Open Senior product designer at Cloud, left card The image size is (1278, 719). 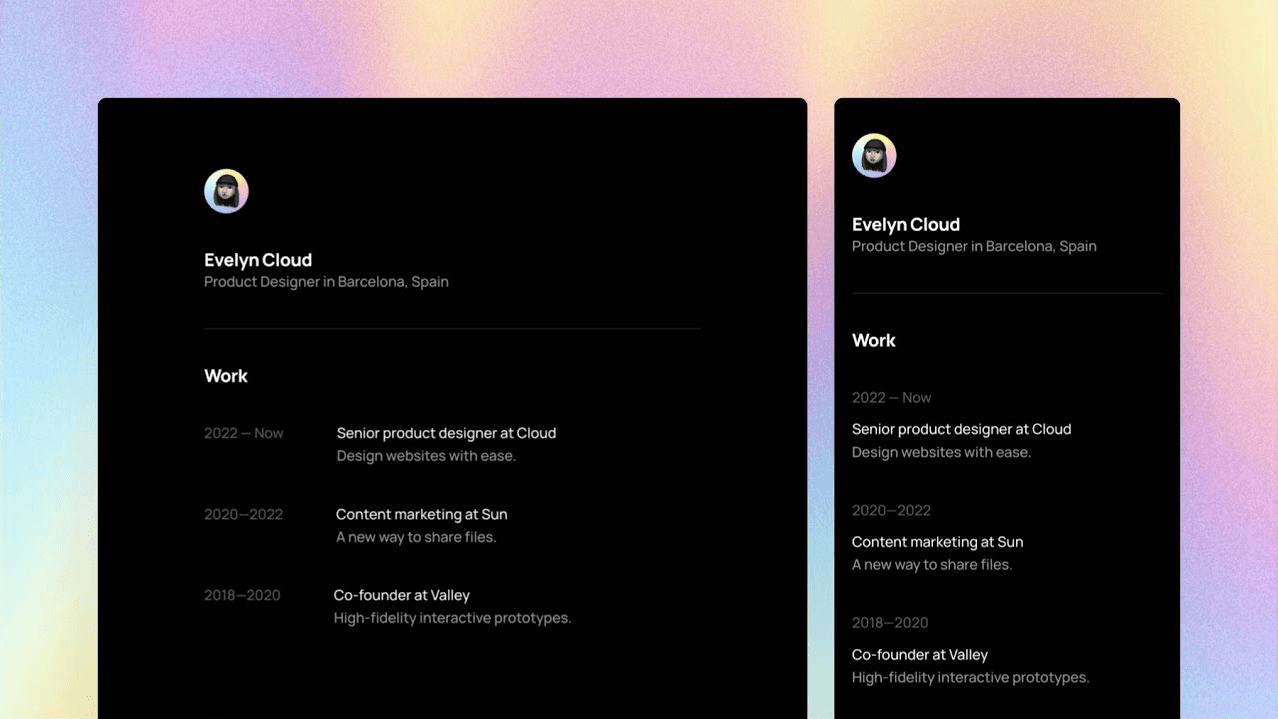(446, 433)
